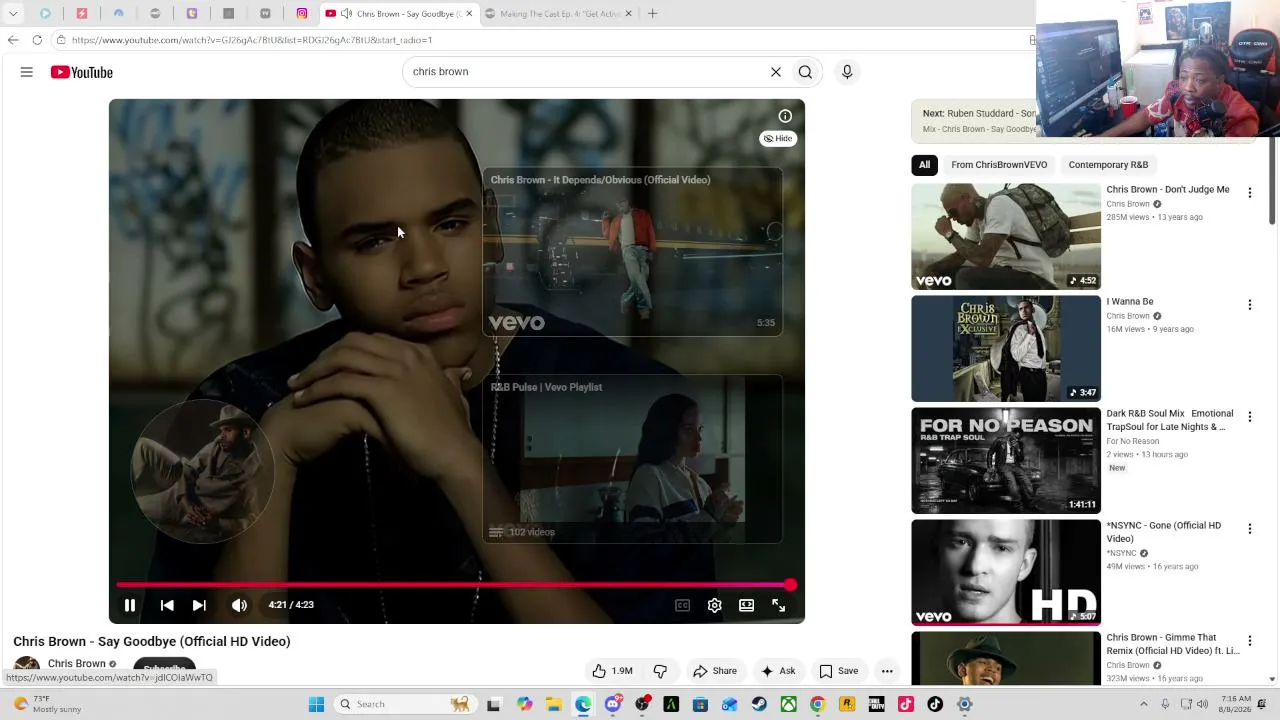The image size is (1280, 720).
Task: Click the magnifier search button
Action: pyautogui.click(x=805, y=72)
